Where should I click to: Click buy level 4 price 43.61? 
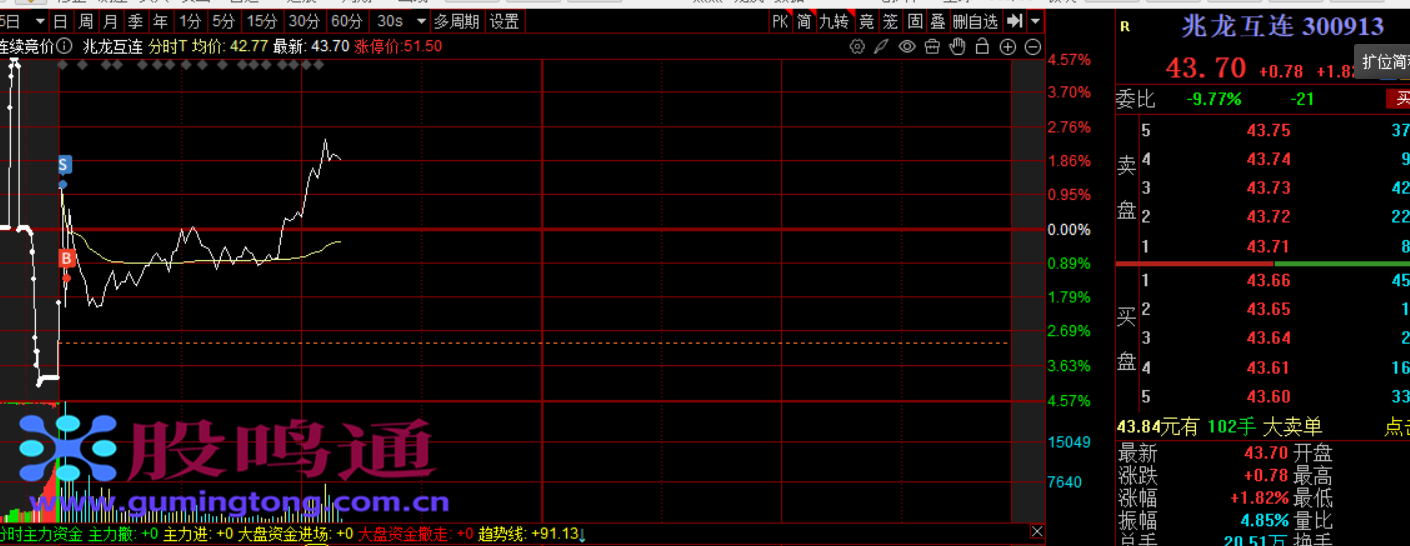tap(1268, 368)
